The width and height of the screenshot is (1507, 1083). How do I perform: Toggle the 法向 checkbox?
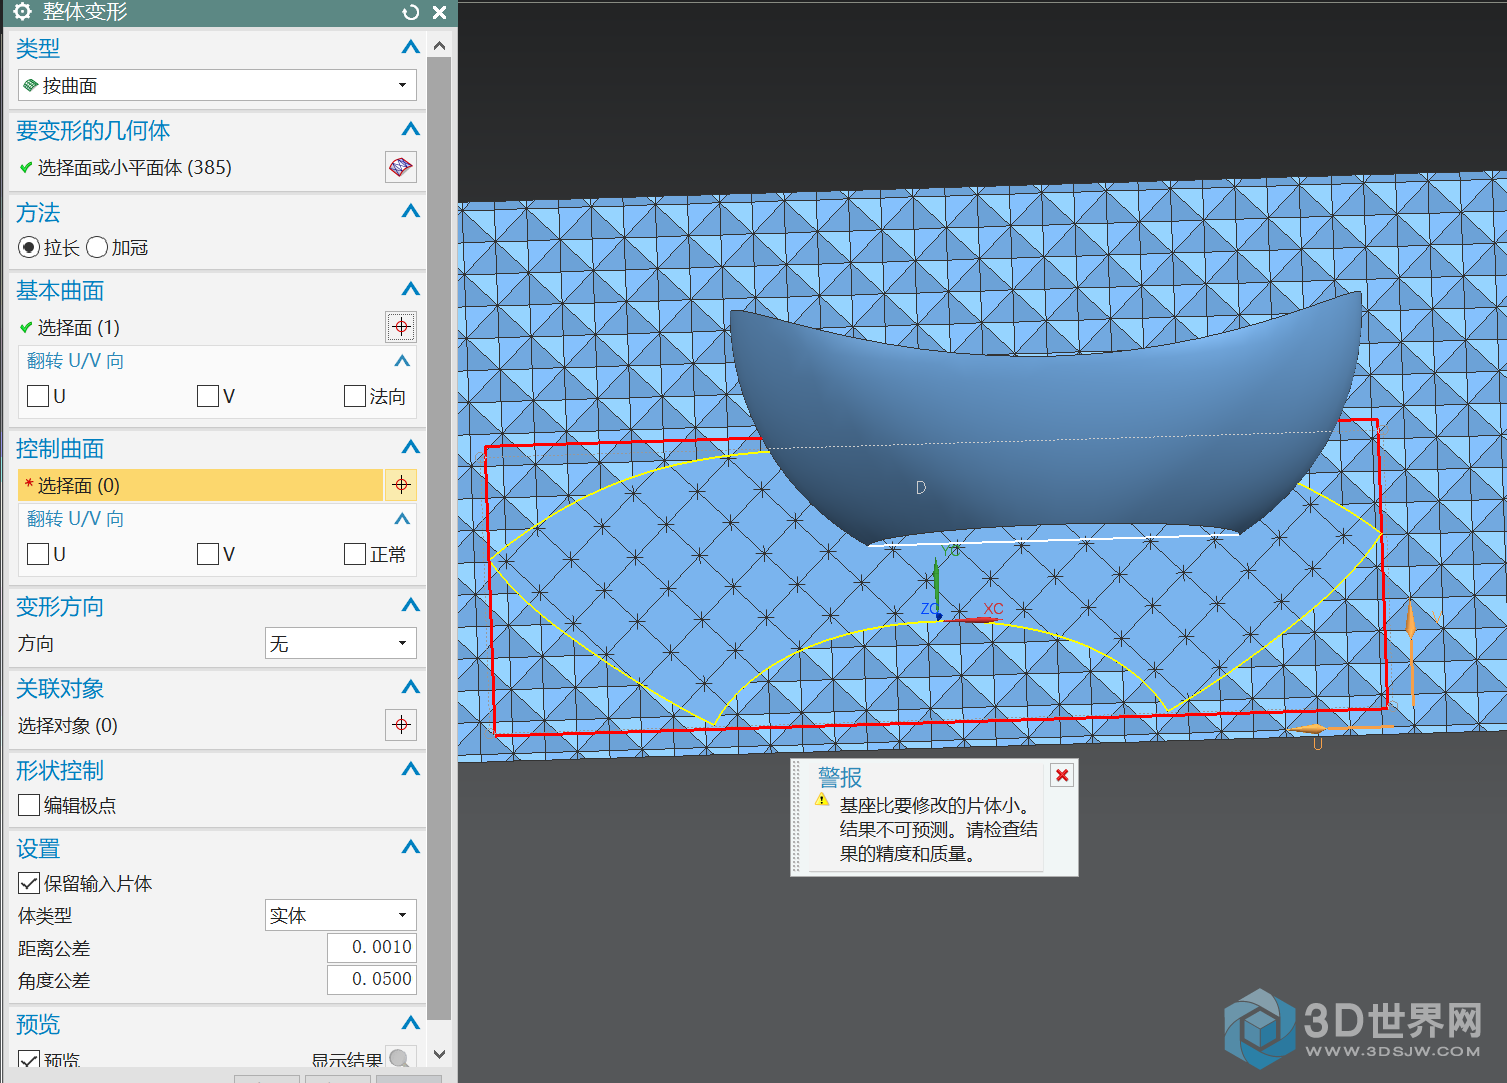[x=354, y=396]
